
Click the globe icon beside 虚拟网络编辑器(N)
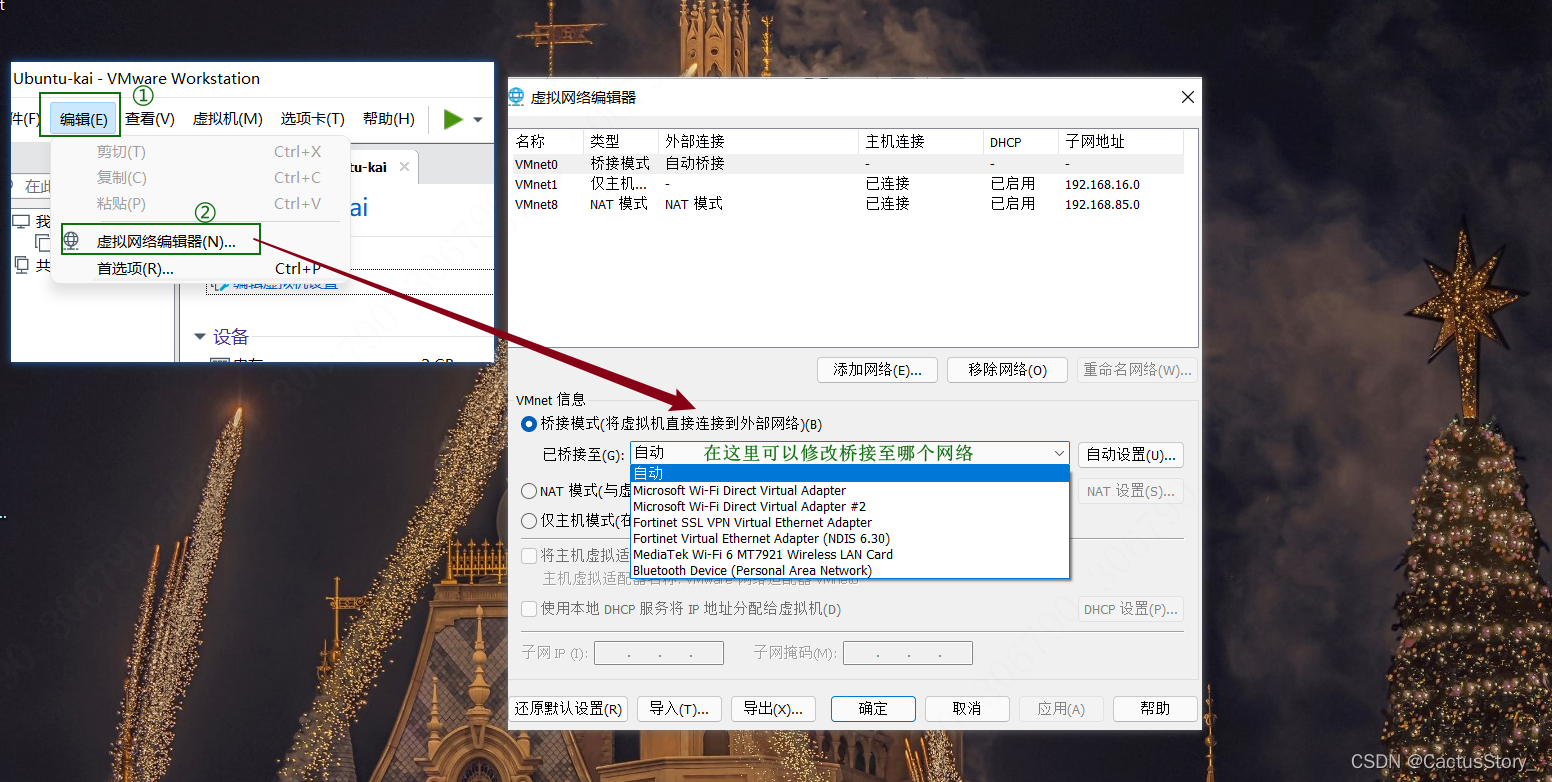(x=71, y=240)
